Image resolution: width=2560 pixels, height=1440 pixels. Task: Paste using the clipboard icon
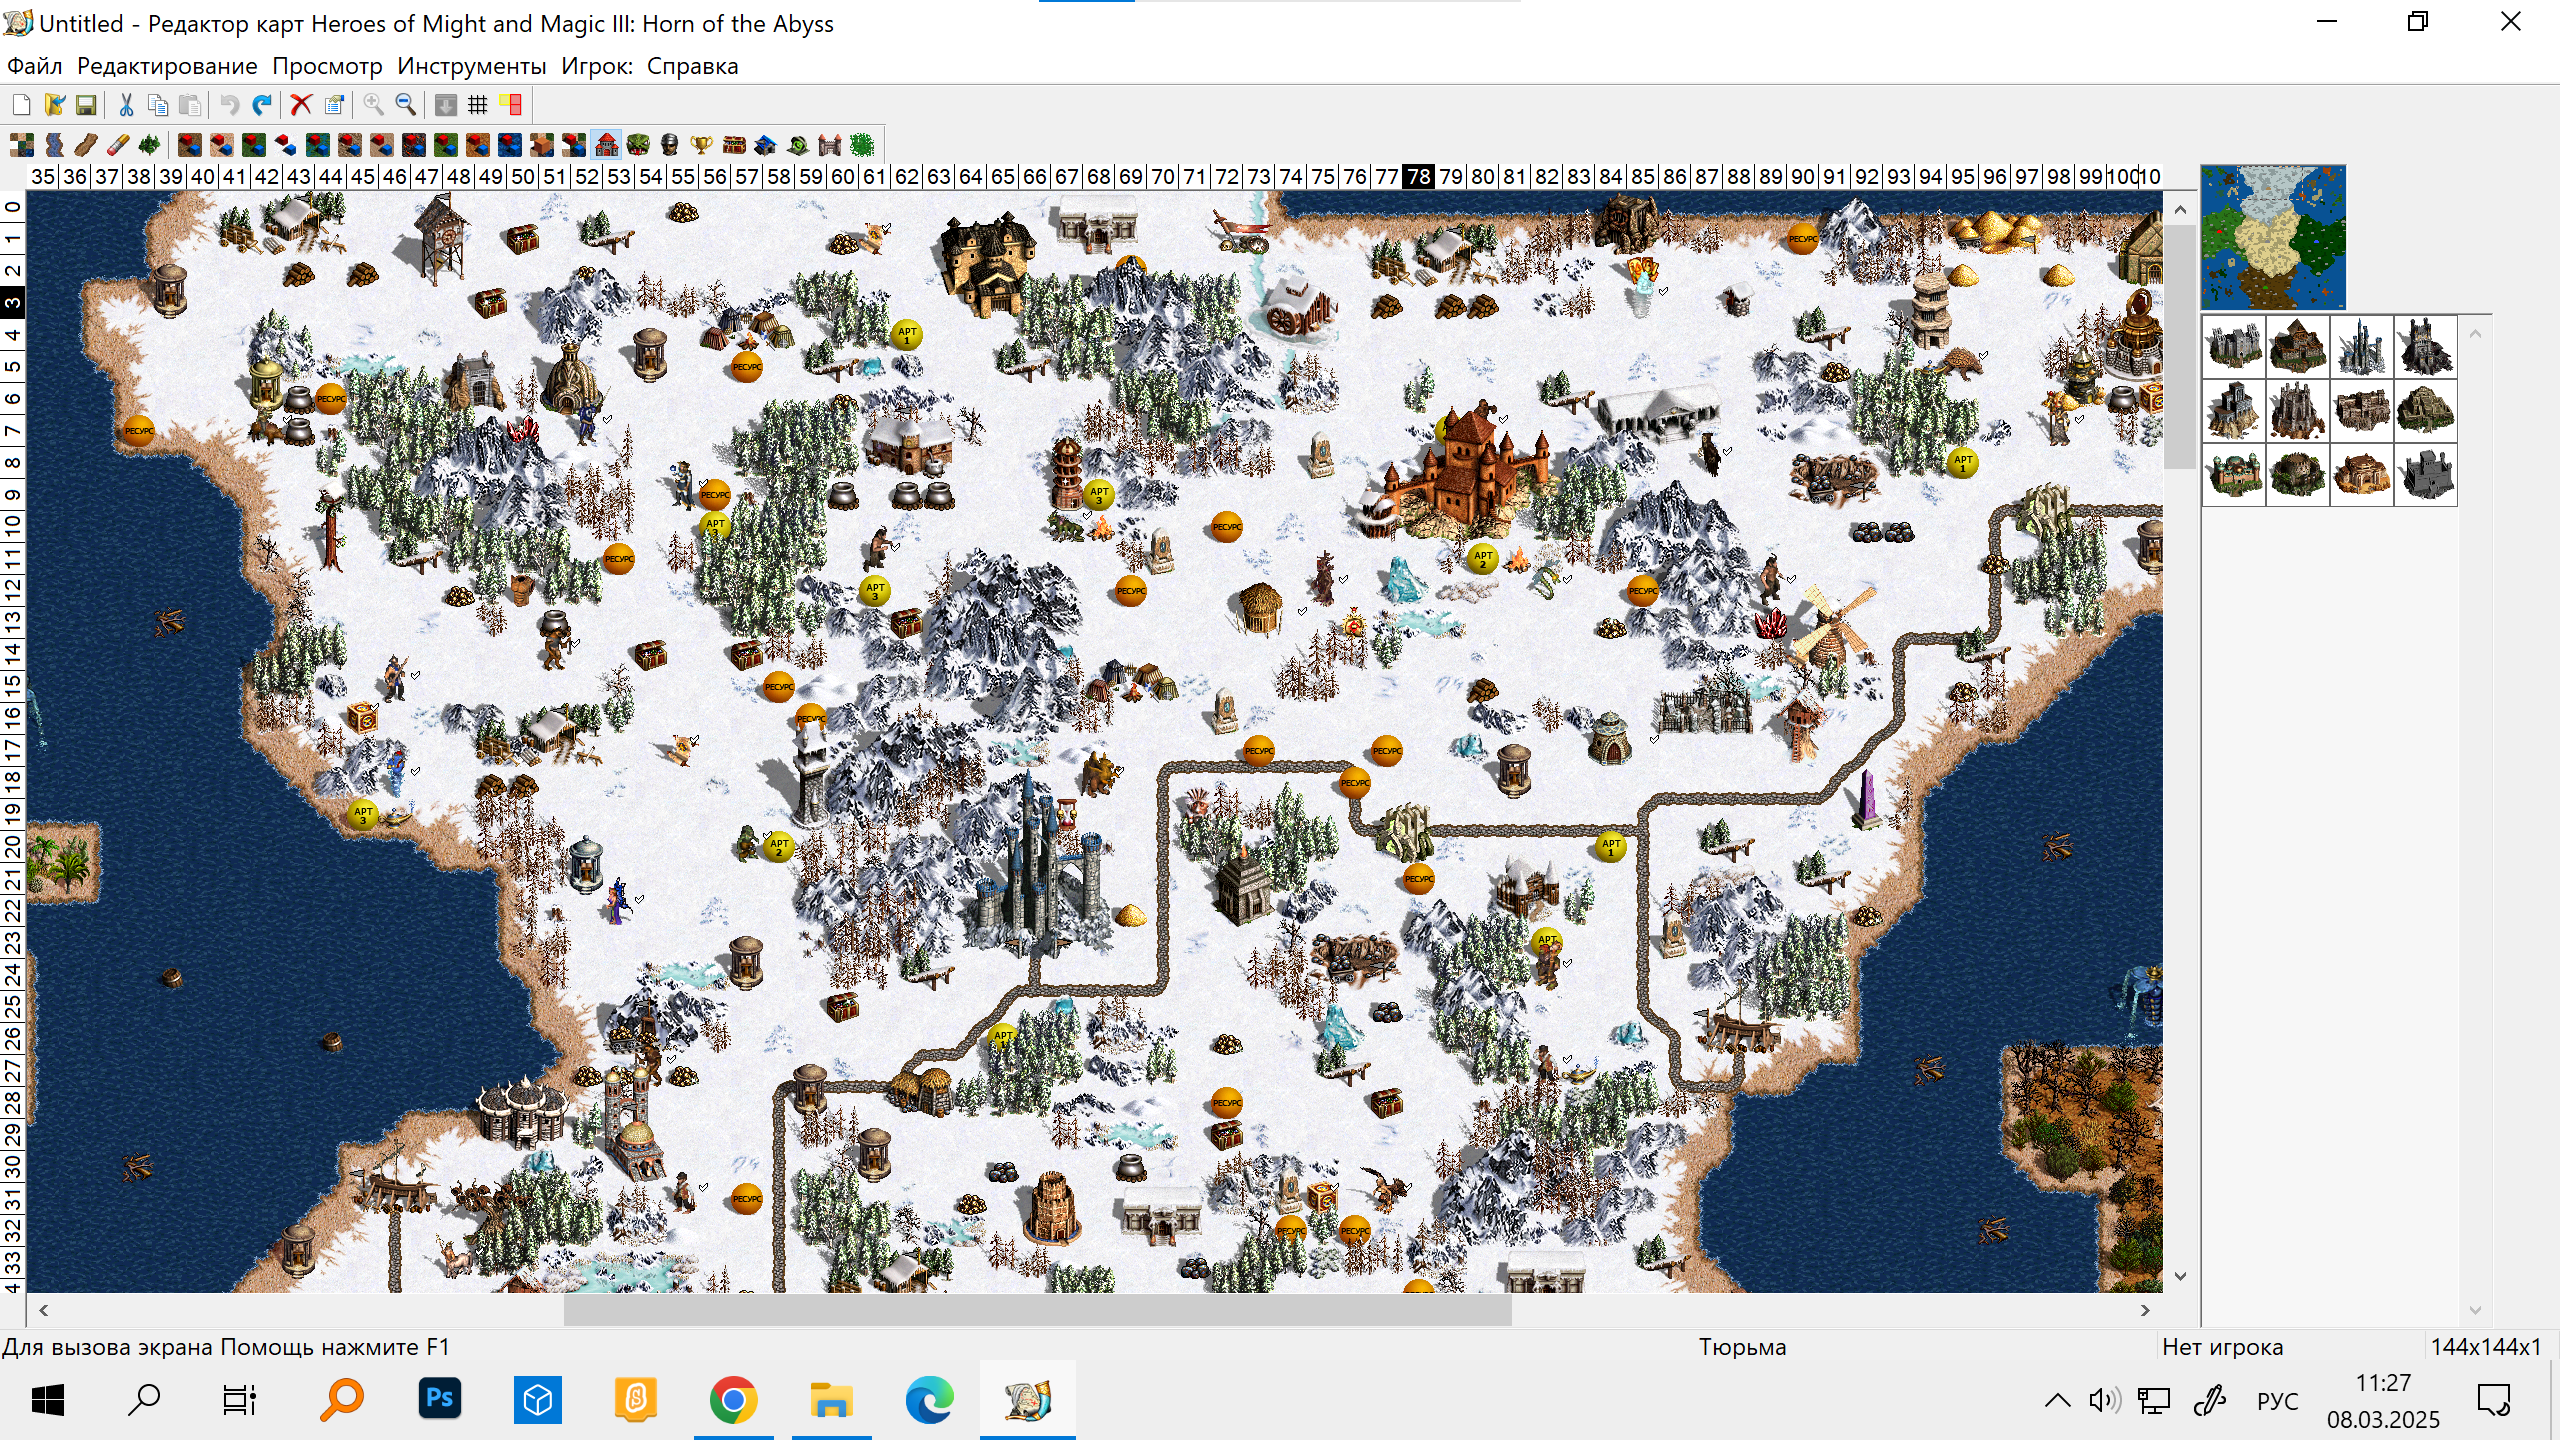pos(190,105)
